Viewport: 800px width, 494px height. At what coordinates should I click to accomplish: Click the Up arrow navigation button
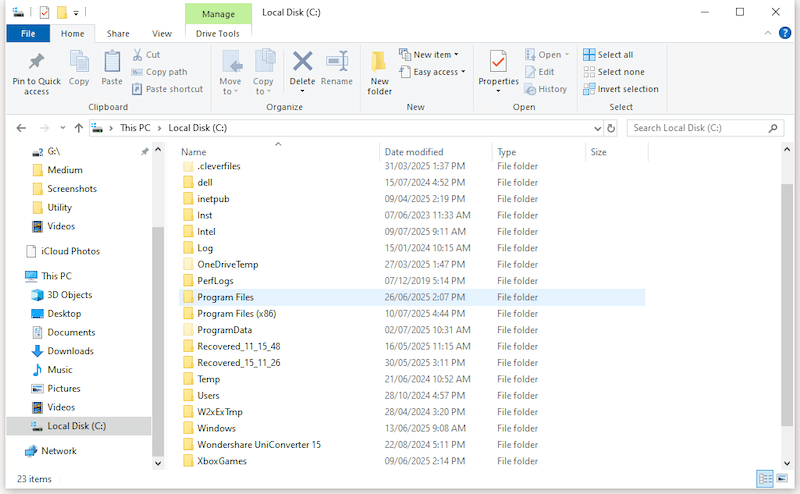pos(79,128)
